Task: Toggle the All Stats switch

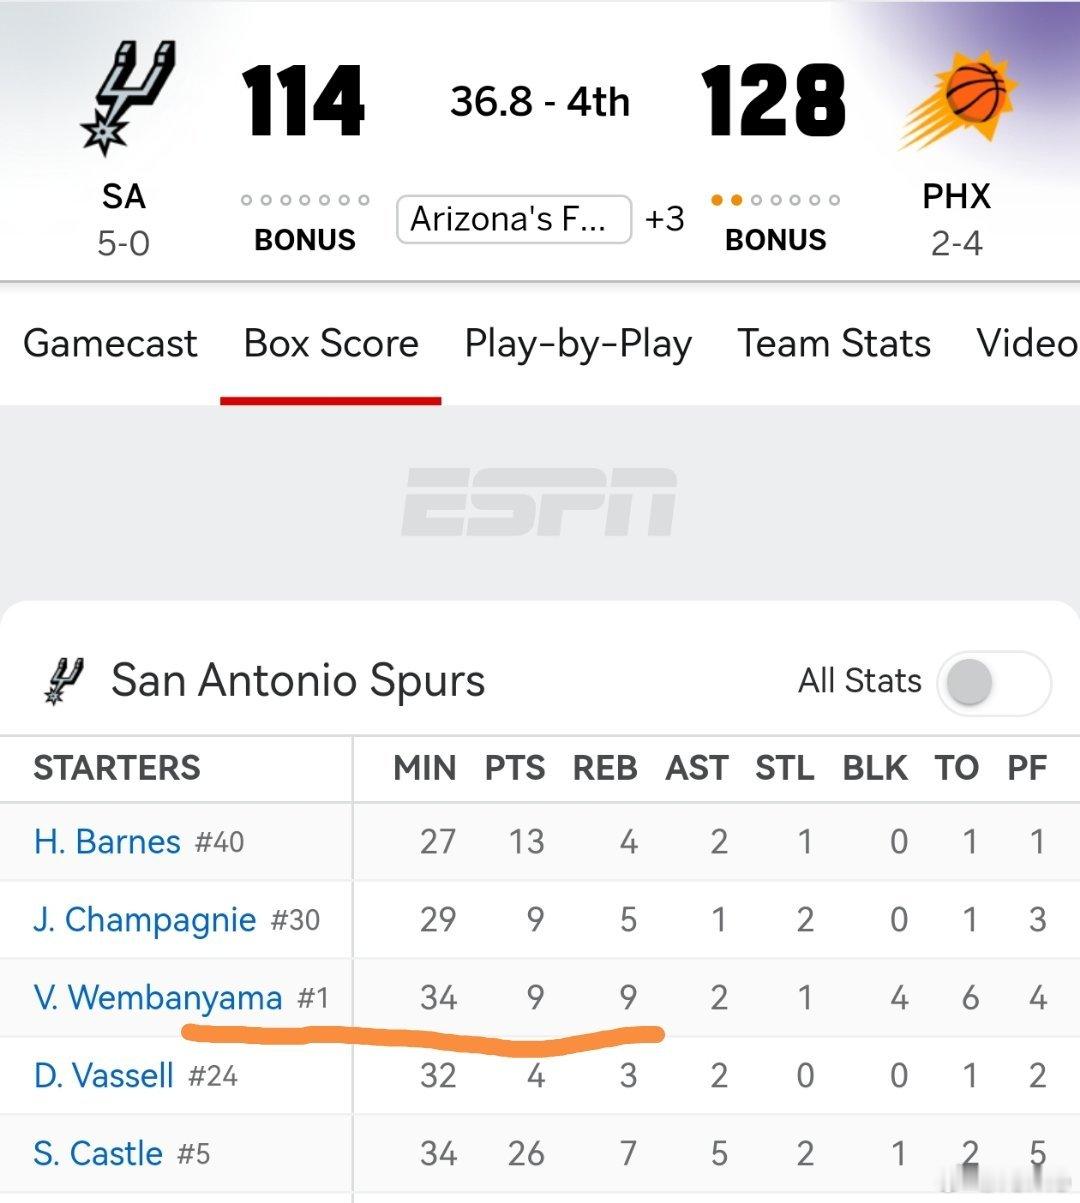Action: (992, 683)
